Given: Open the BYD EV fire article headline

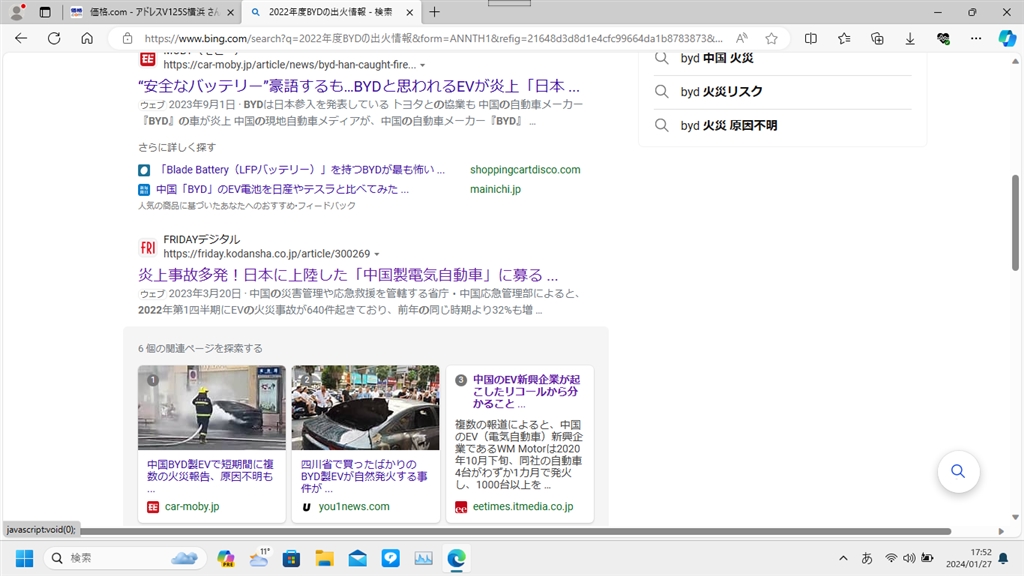Looking at the screenshot, I should point(359,86).
